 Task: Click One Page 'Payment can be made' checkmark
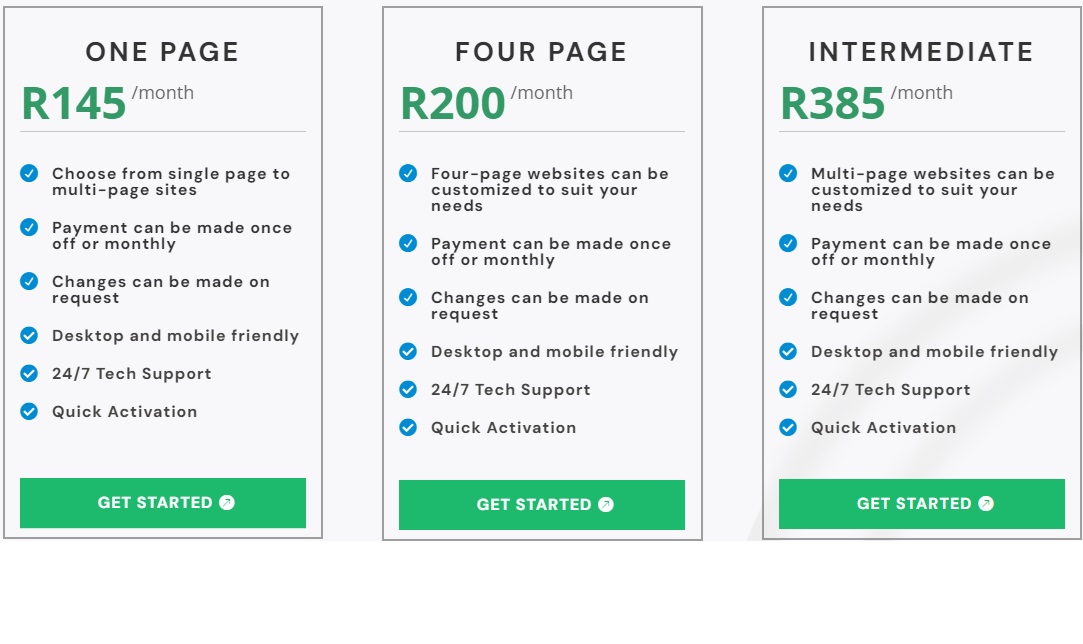[29, 227]
